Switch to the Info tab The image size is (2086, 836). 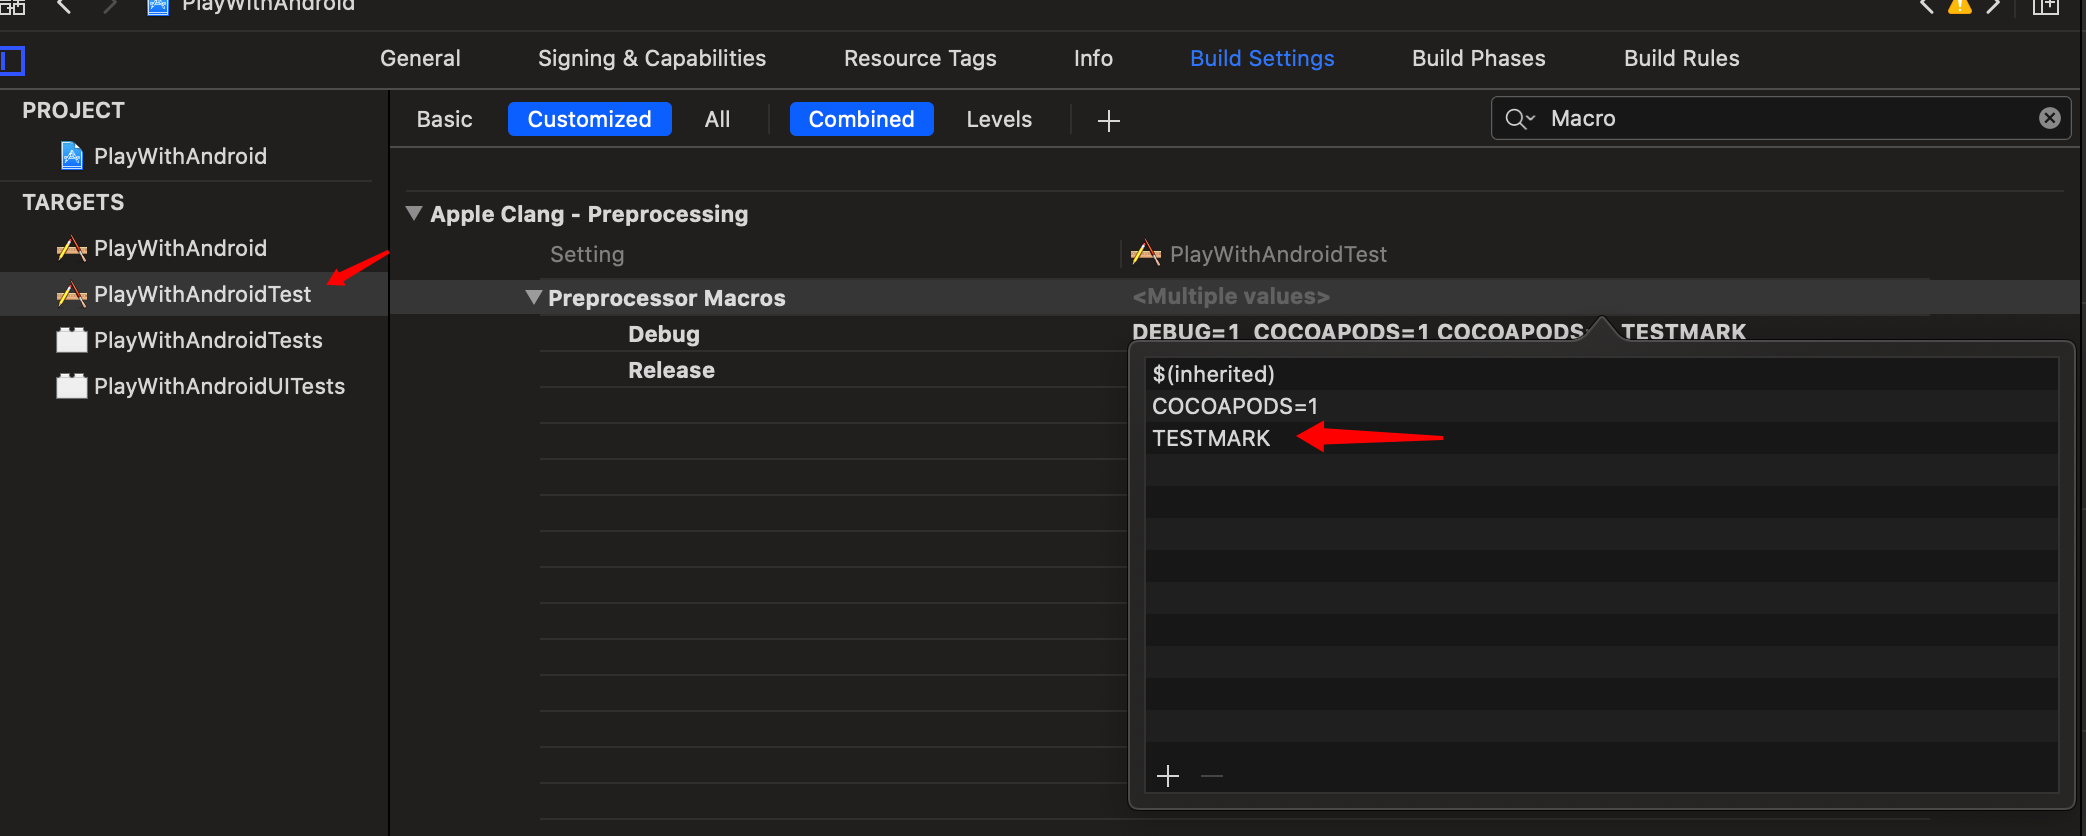click(x=1093, y=58)
